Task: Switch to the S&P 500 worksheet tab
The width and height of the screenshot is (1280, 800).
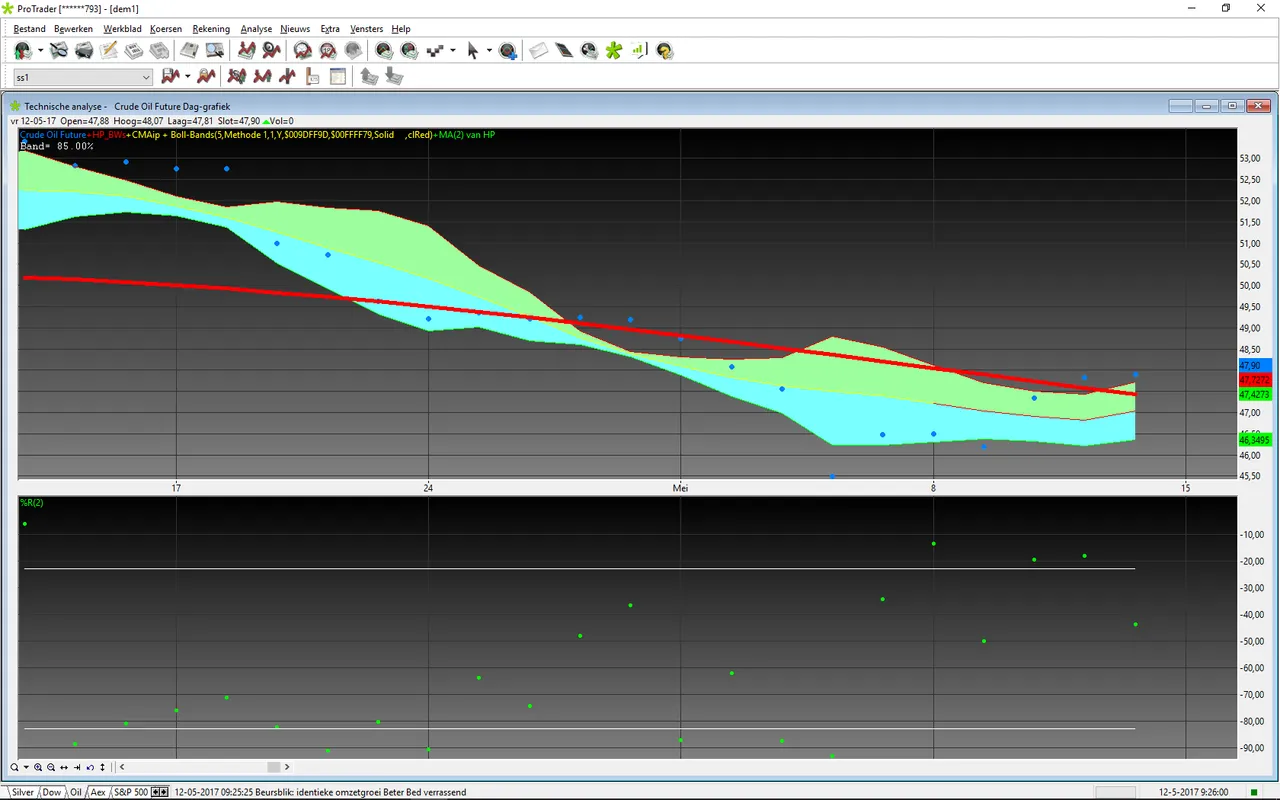Action: pos(131,792)
